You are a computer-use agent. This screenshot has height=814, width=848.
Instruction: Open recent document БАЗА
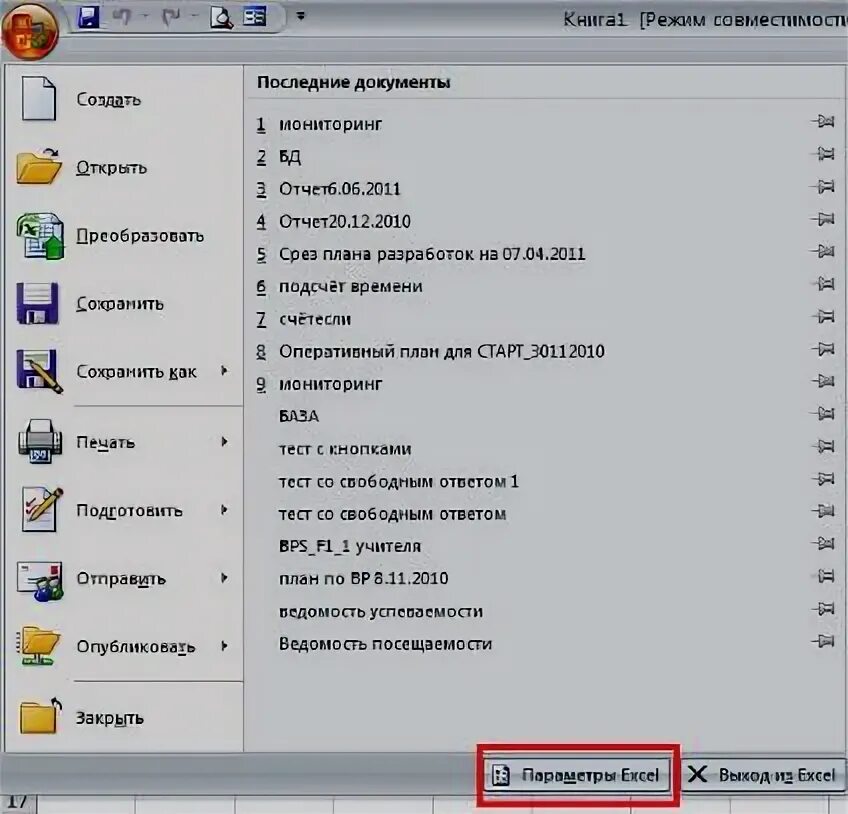pyautogui.click(x=299, y=416)
